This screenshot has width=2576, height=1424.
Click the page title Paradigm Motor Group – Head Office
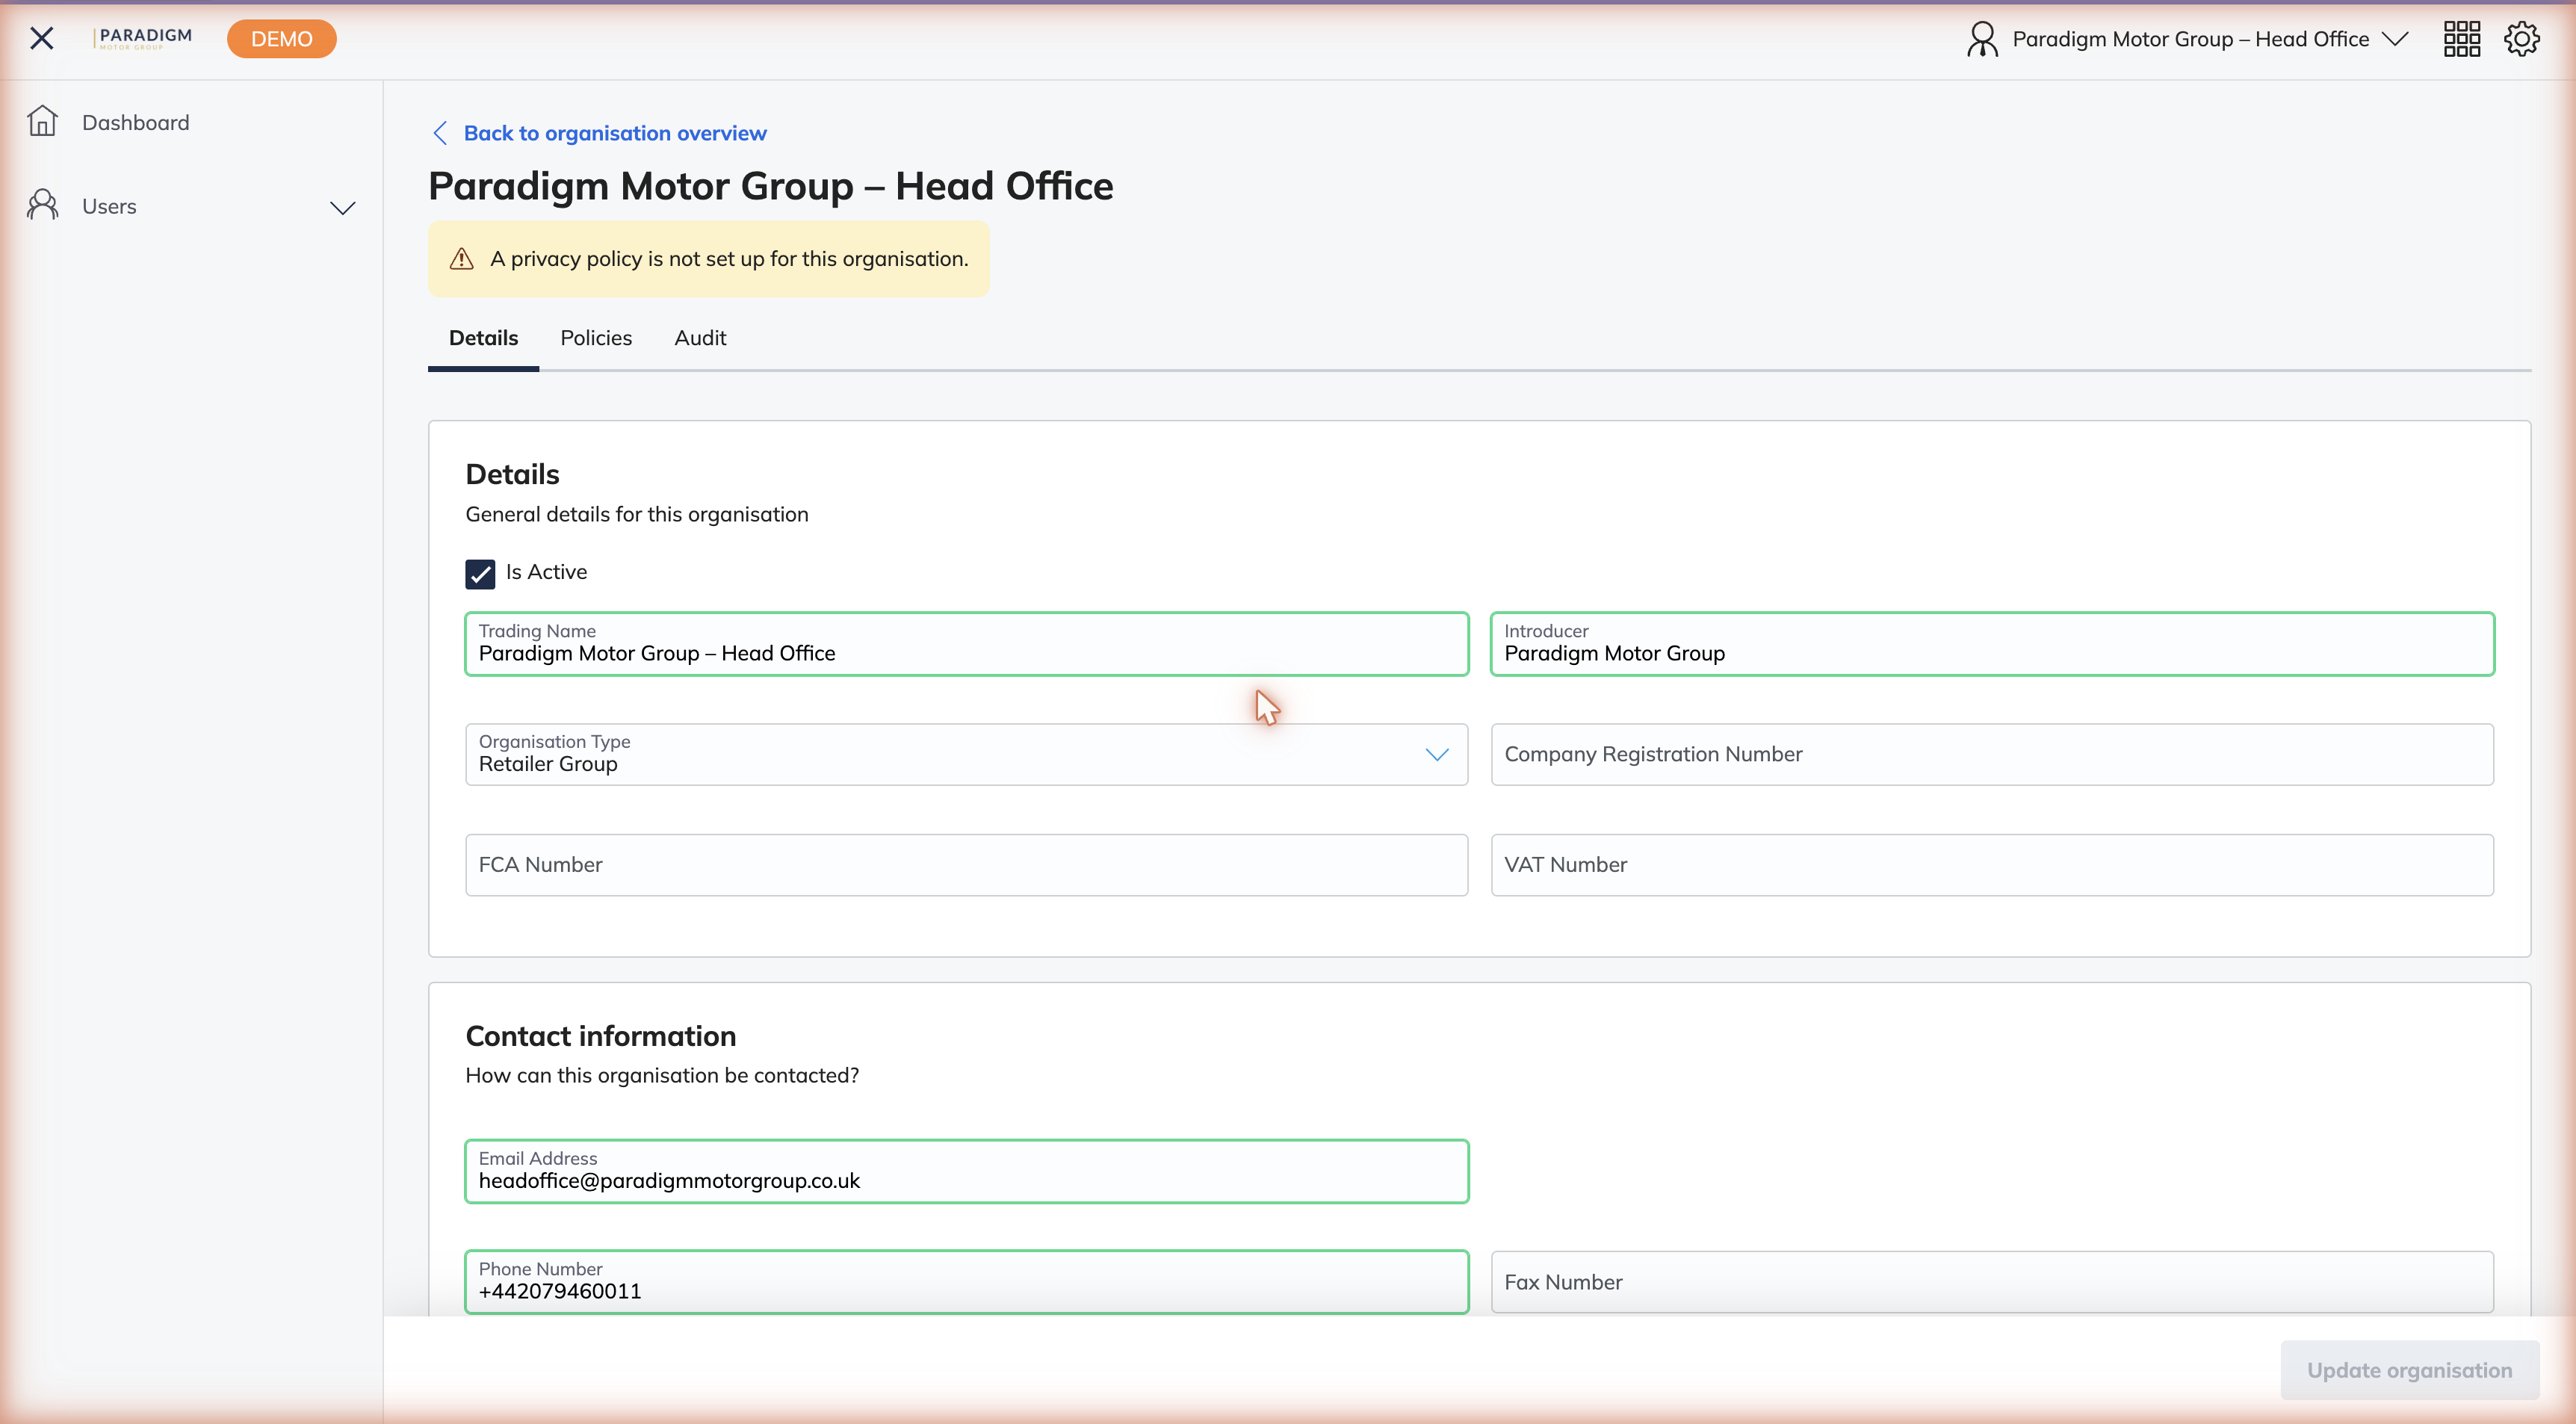tap(770, 186)
